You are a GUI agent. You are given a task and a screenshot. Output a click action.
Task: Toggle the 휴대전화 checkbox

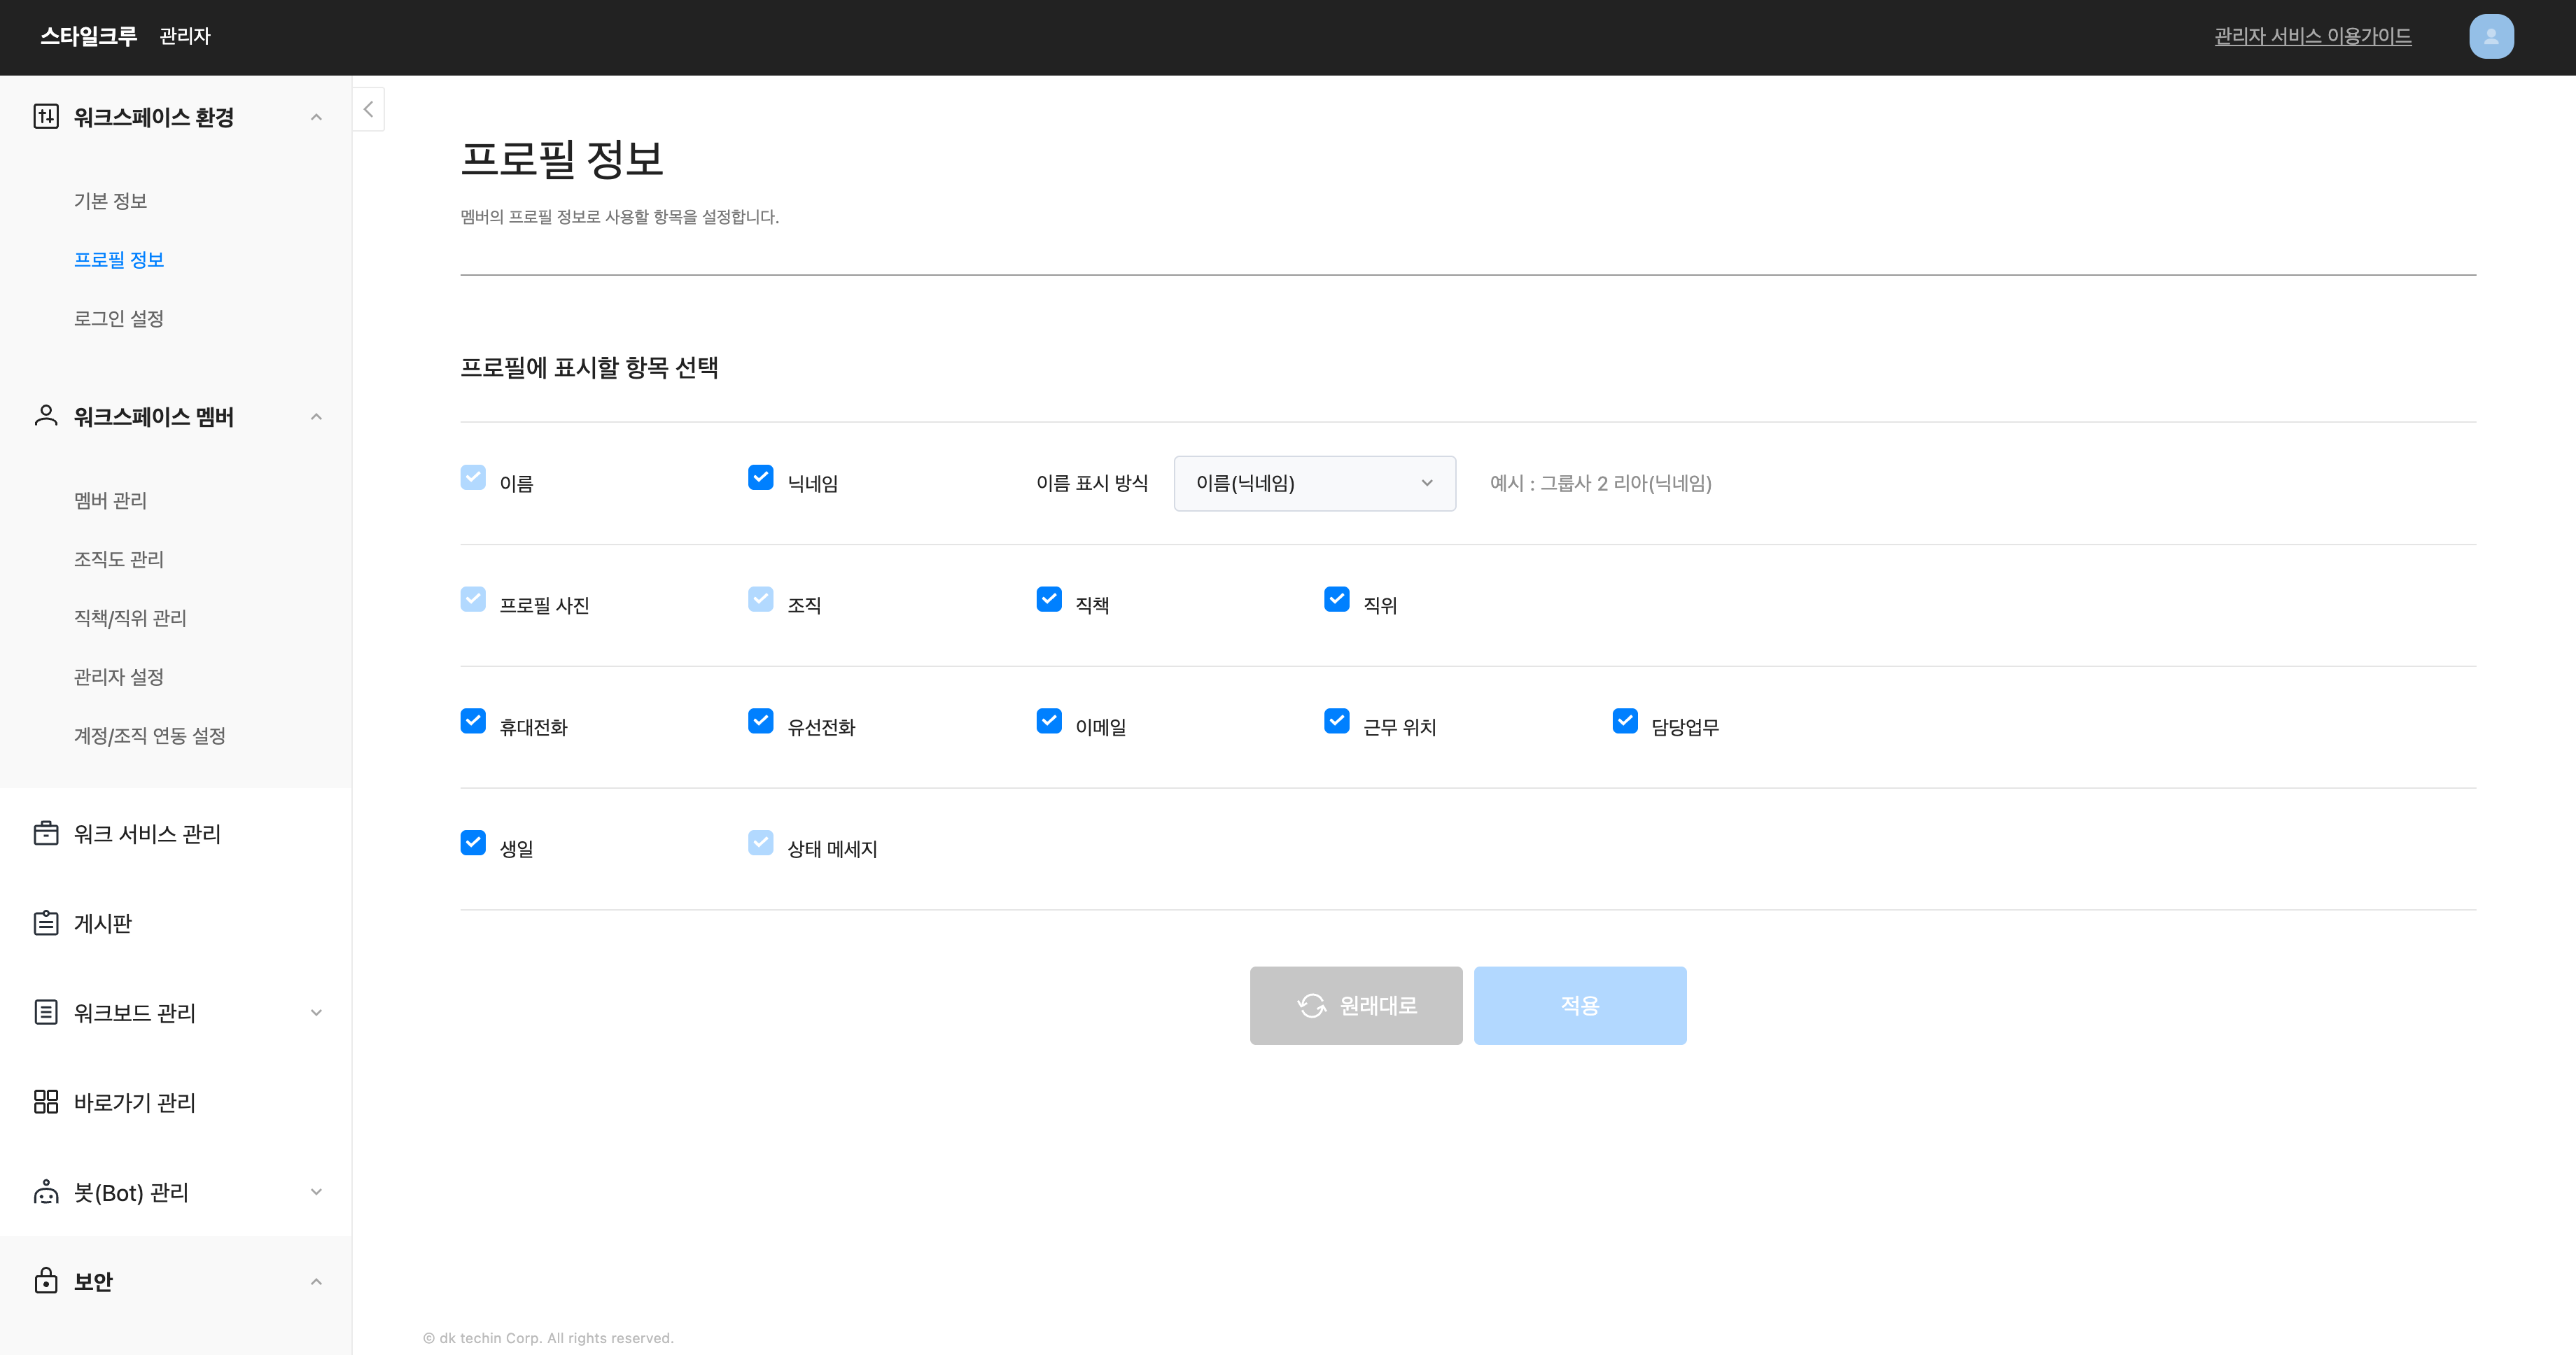473,721
